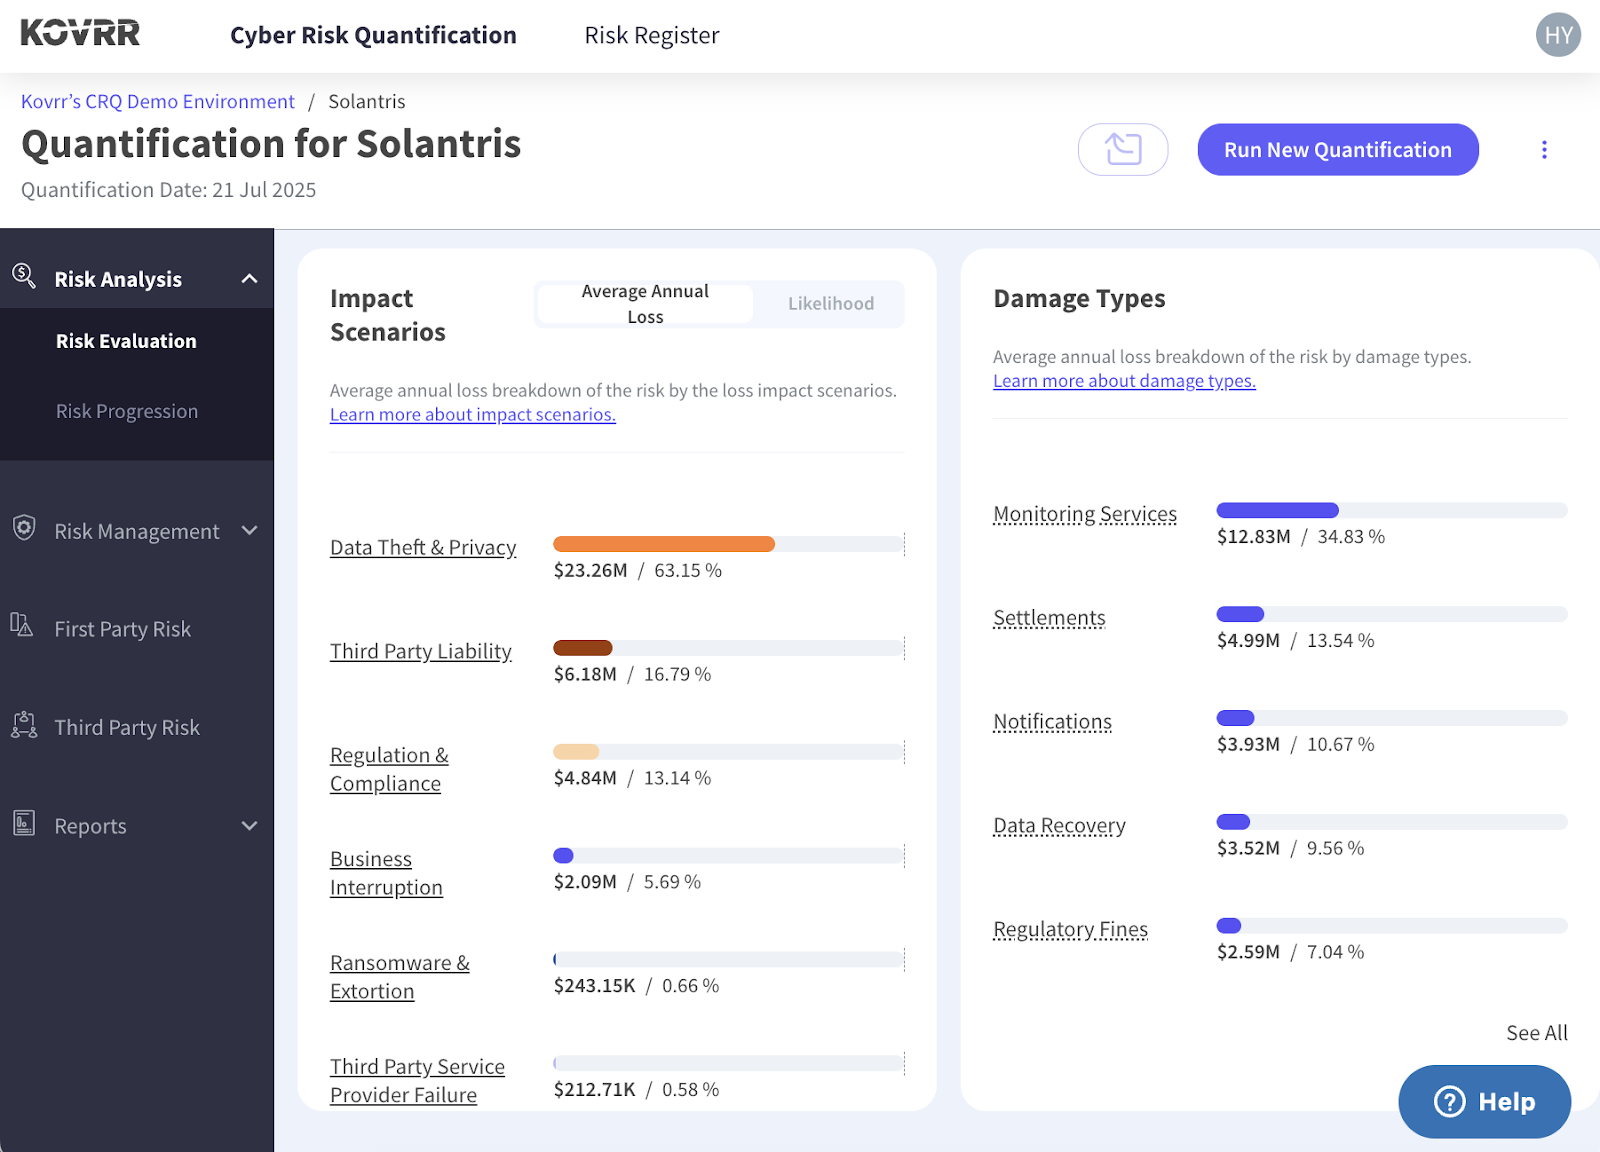1600x1152 pixels.
Task: Click See All damage types
Action: (1537, 1032)
